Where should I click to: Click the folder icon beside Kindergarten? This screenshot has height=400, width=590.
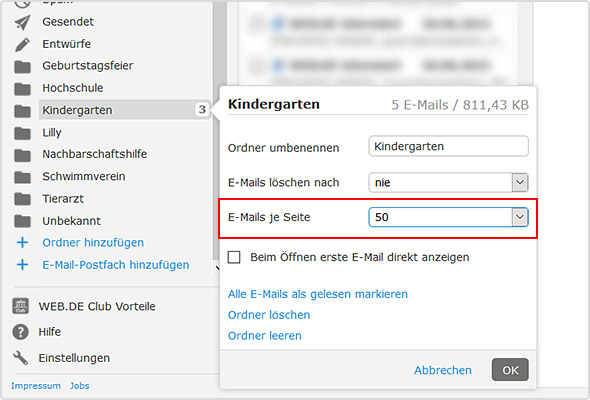(x=22, y=111)
